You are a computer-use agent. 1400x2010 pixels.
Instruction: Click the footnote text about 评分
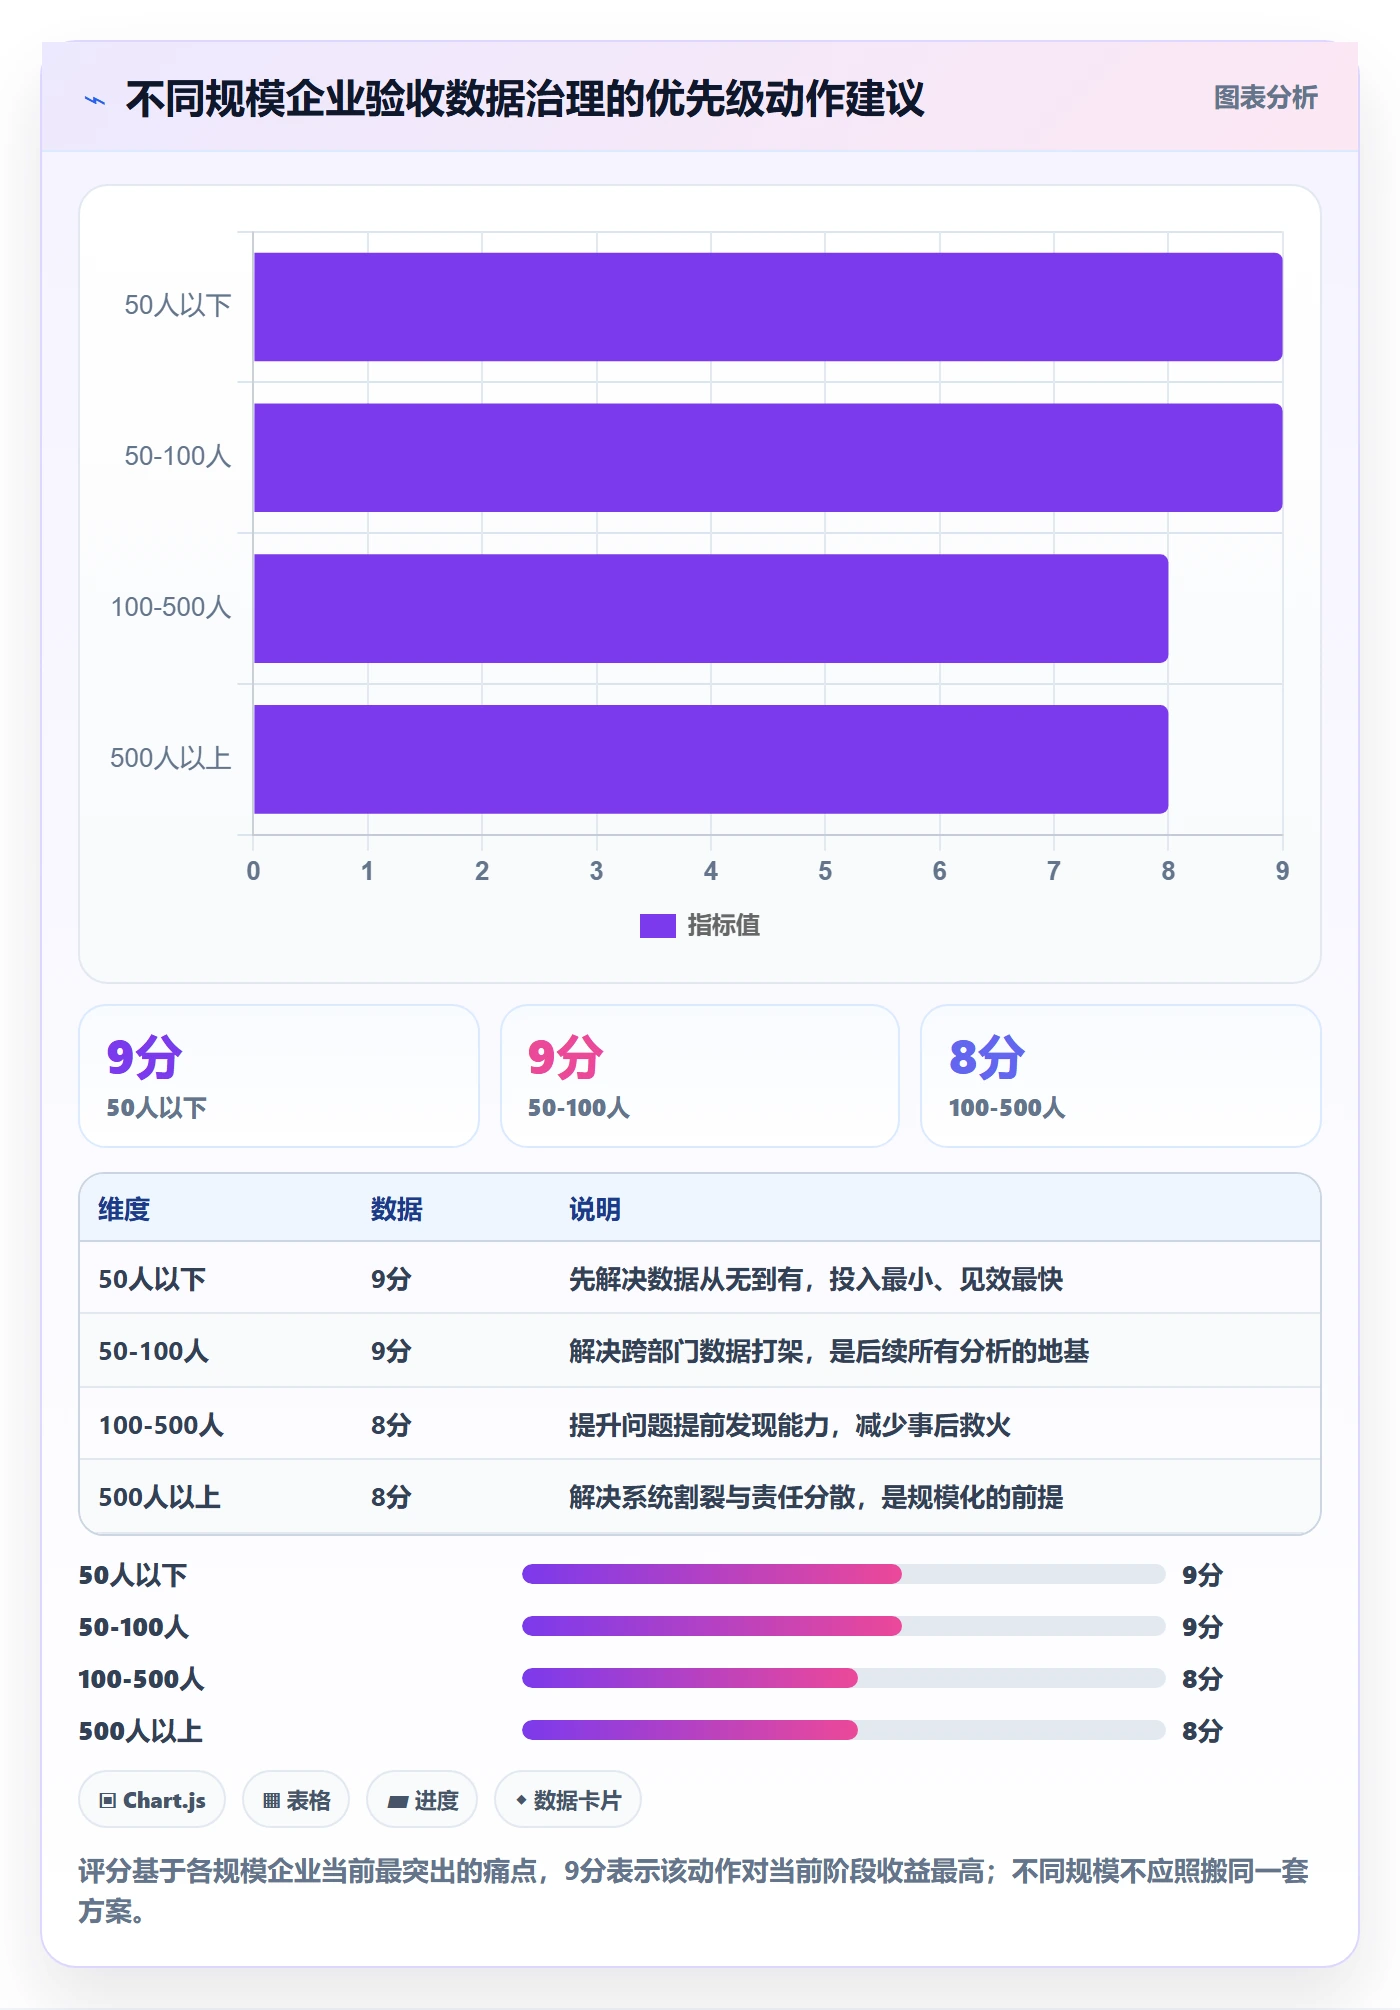694,1891
